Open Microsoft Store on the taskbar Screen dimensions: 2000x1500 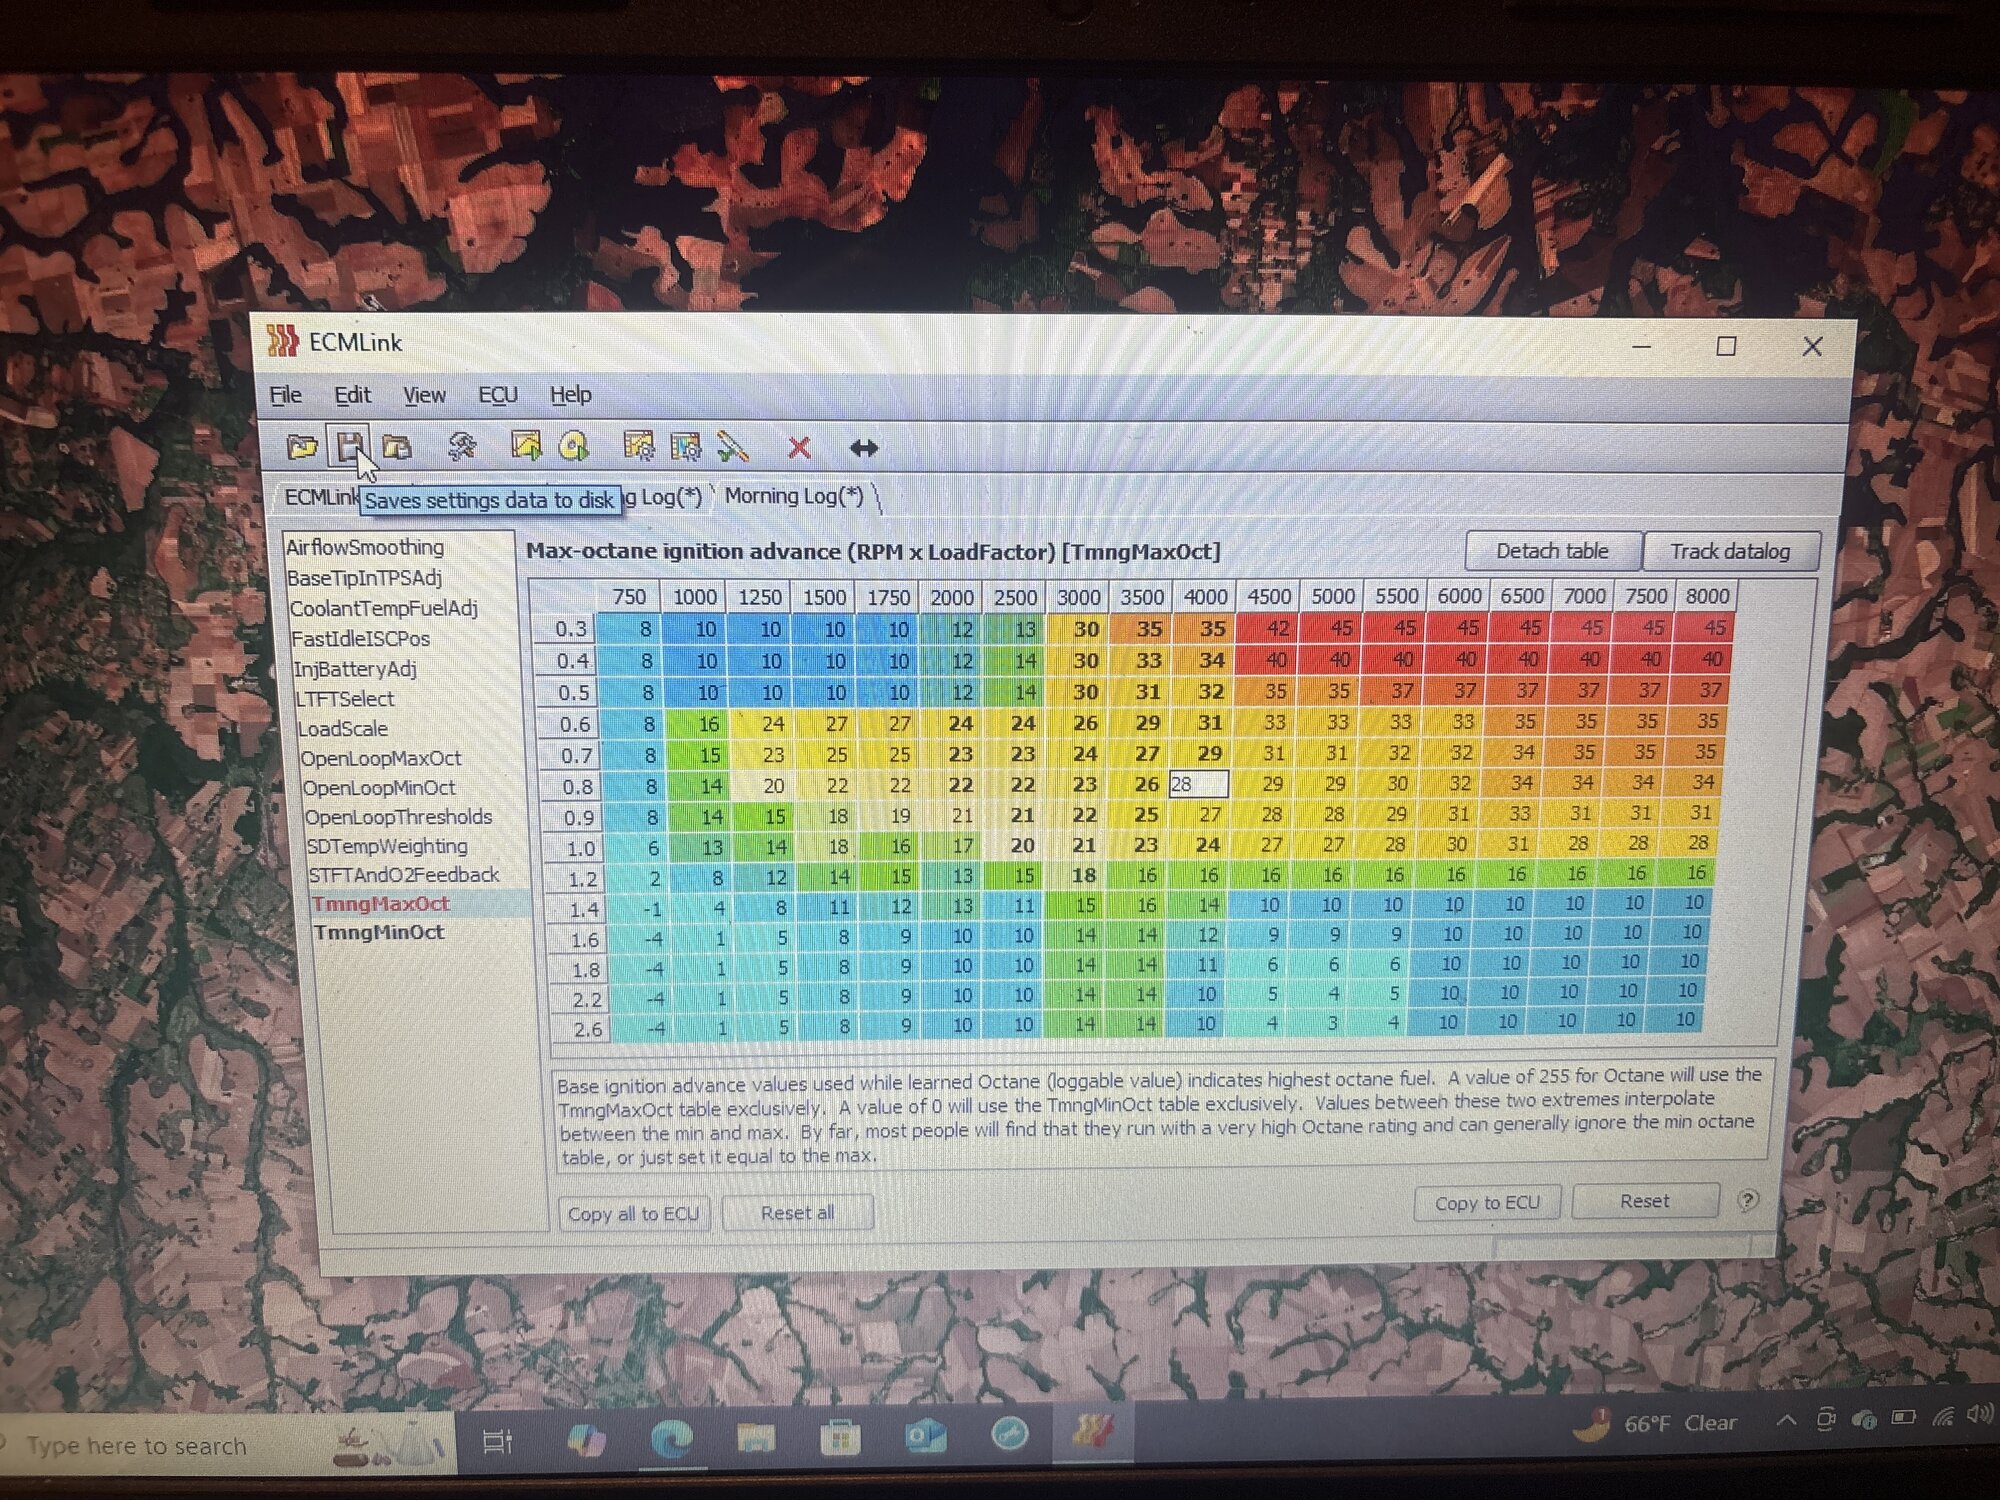click(840, 1439)
